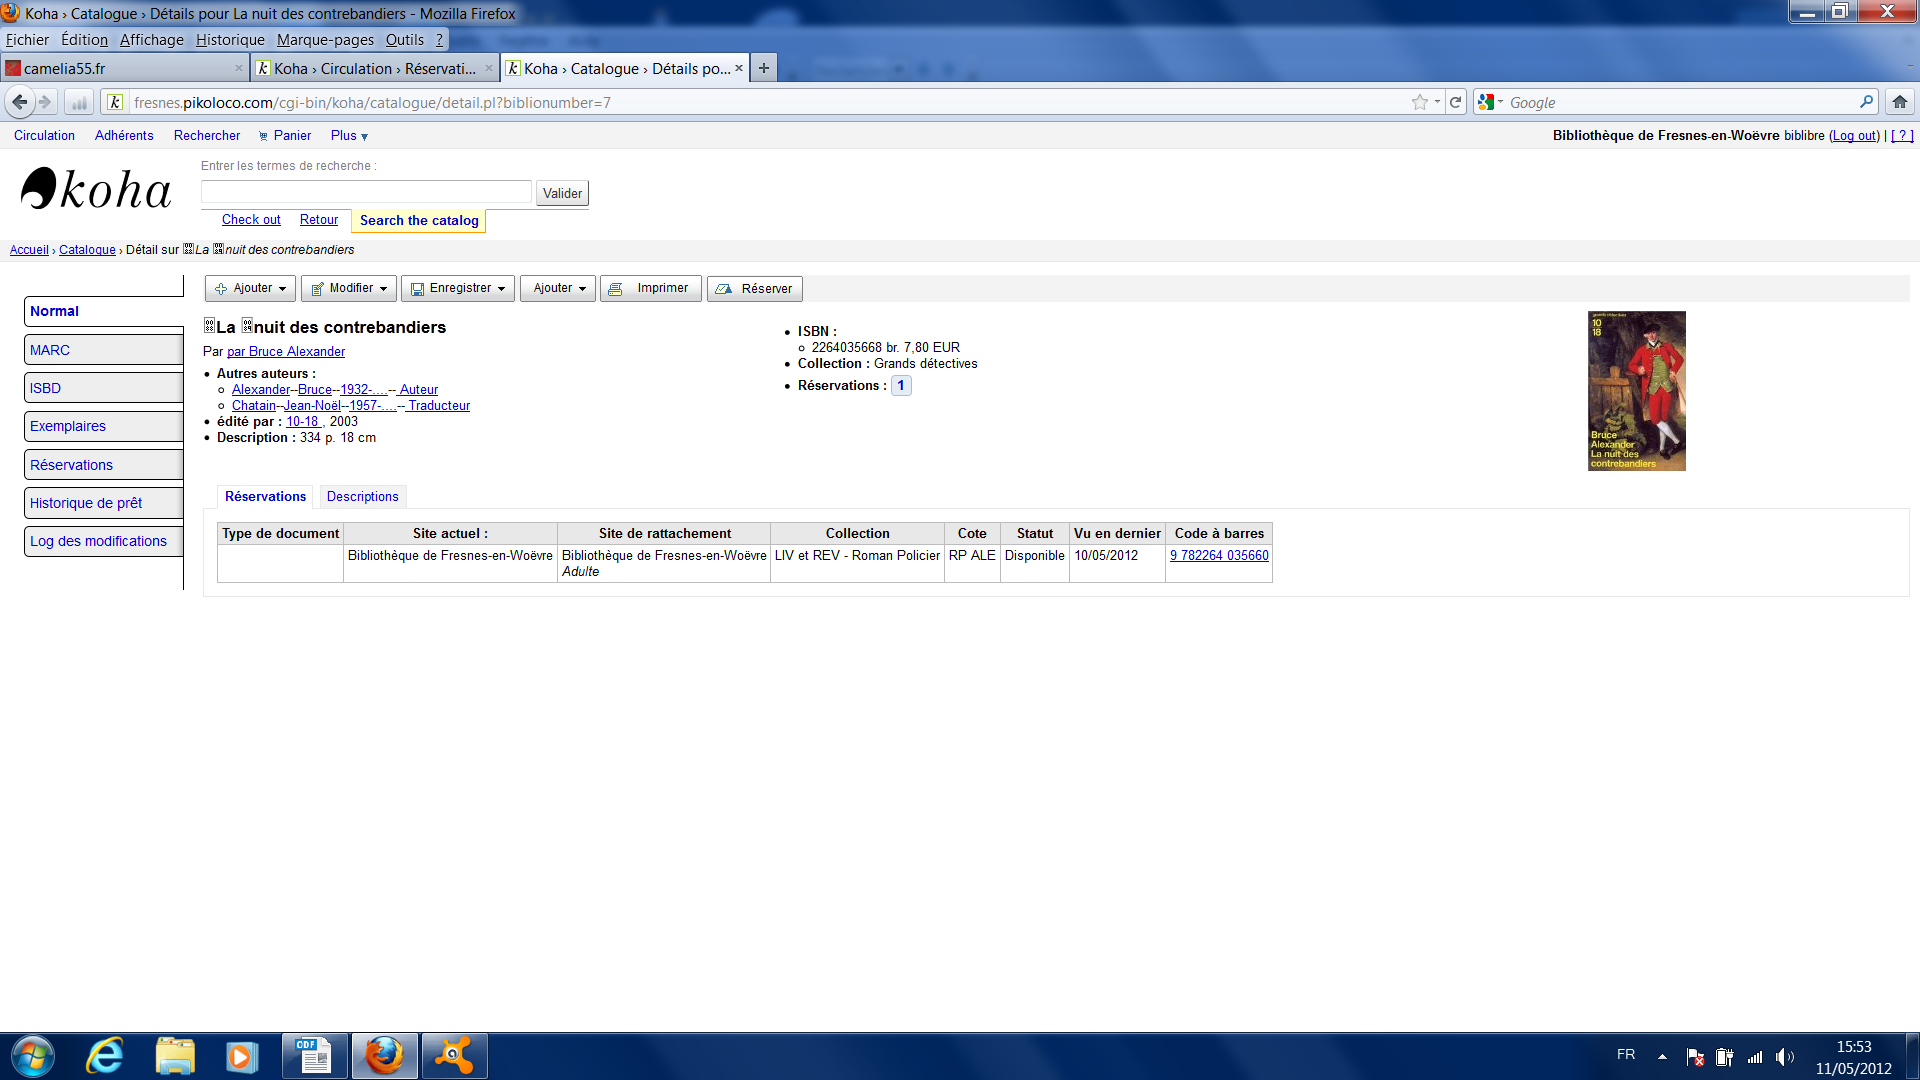Open the Plus dropdown in top navigation
The image size is (1920, 1080).
click(x=349, y=136)
